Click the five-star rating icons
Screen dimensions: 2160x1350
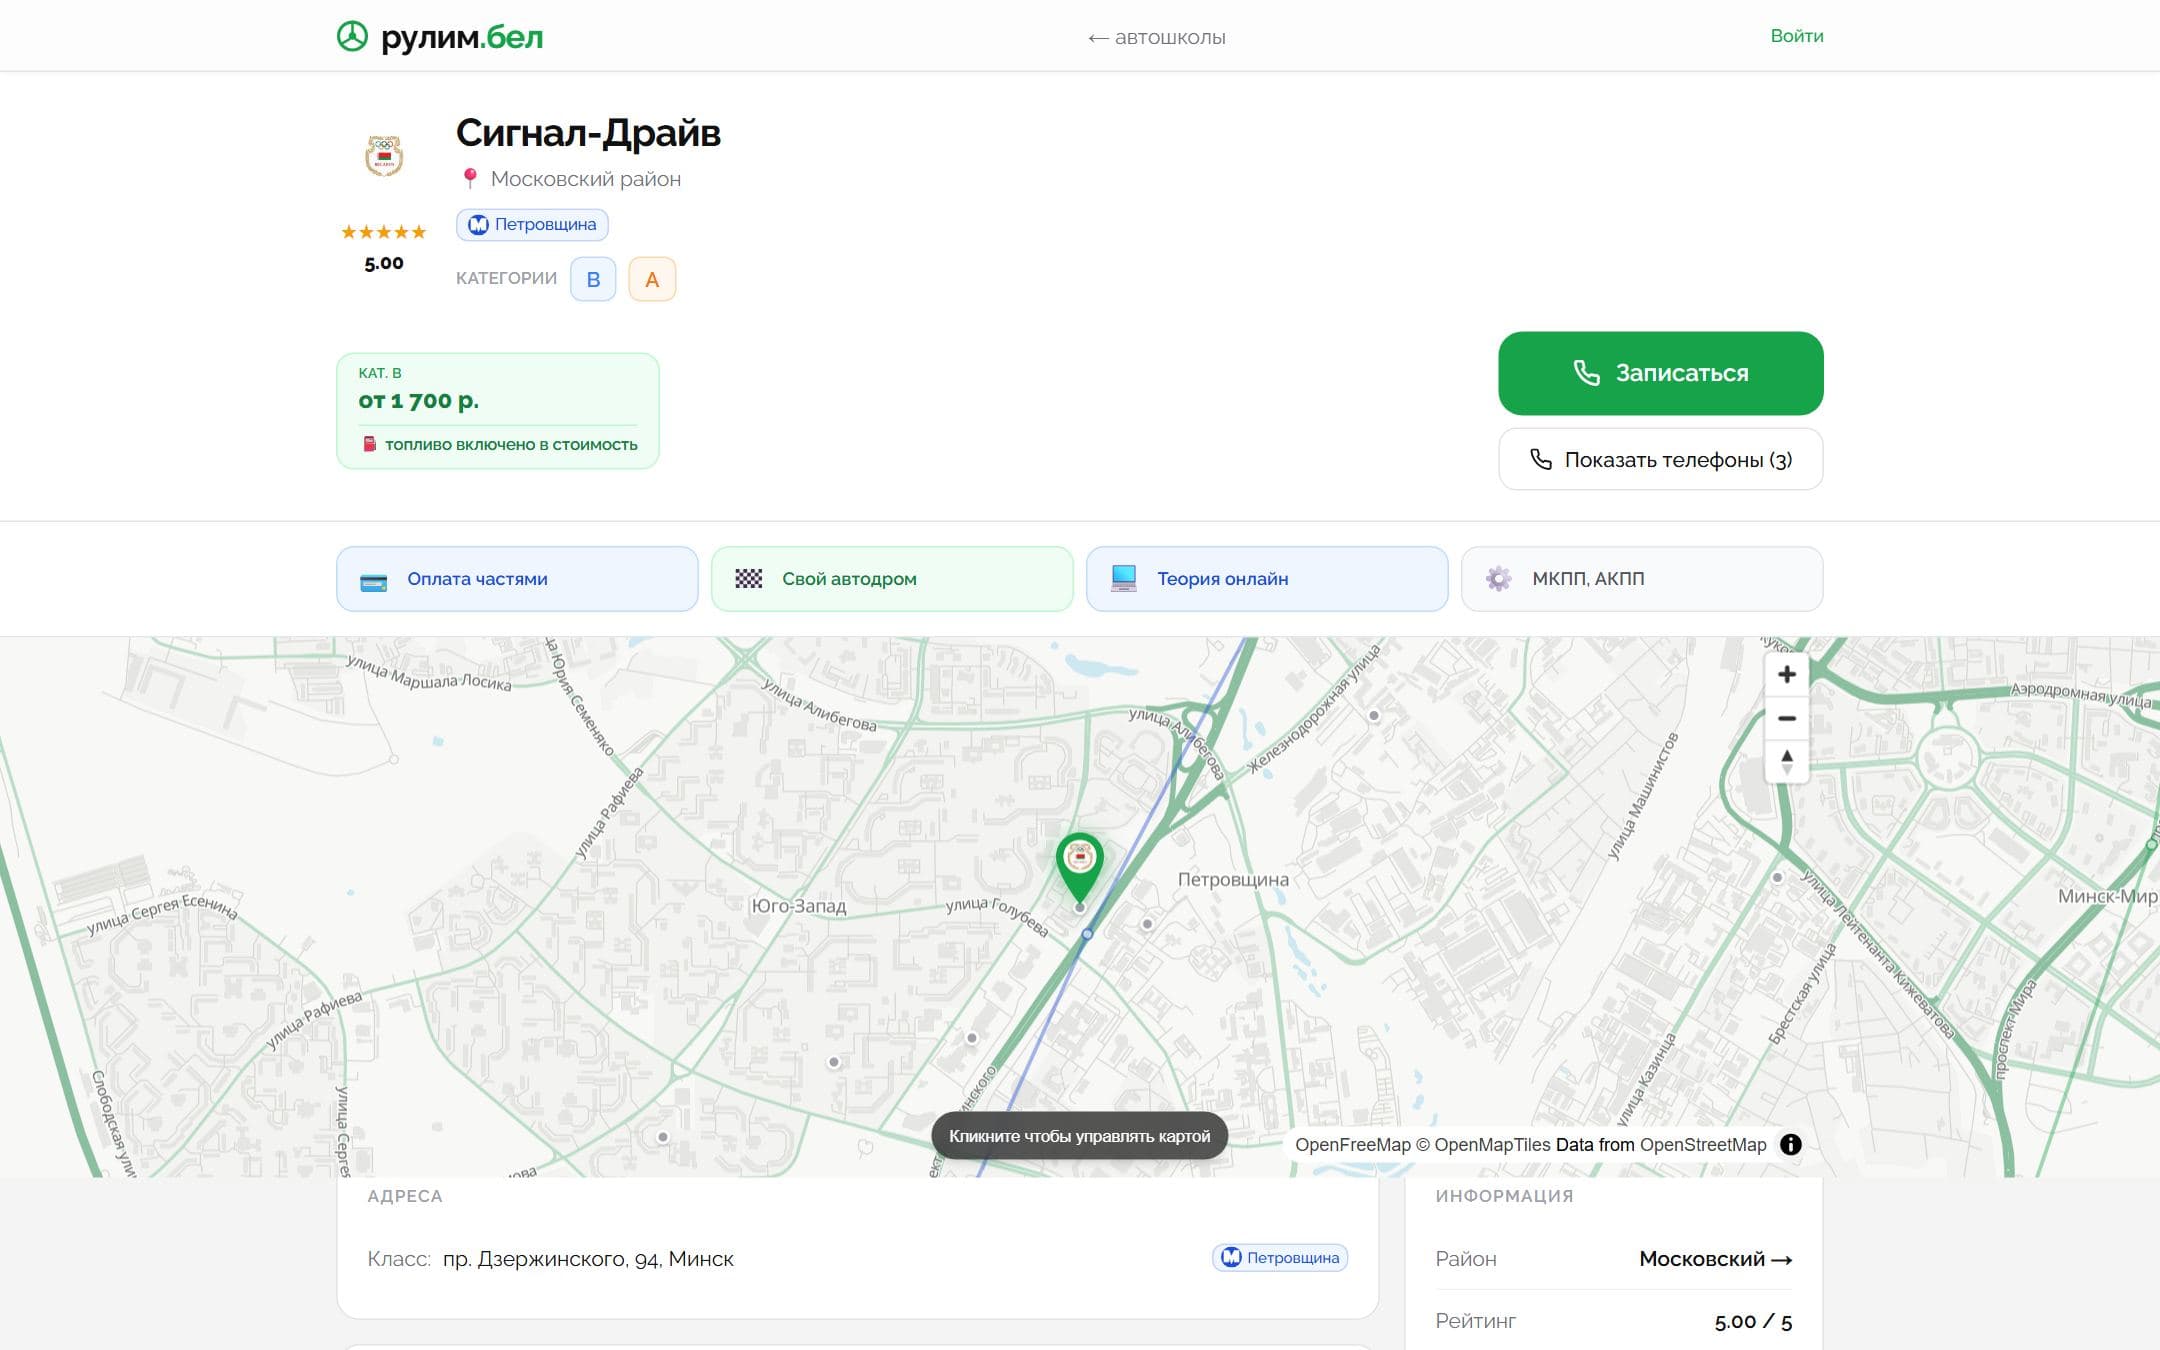tap(384, 232)
